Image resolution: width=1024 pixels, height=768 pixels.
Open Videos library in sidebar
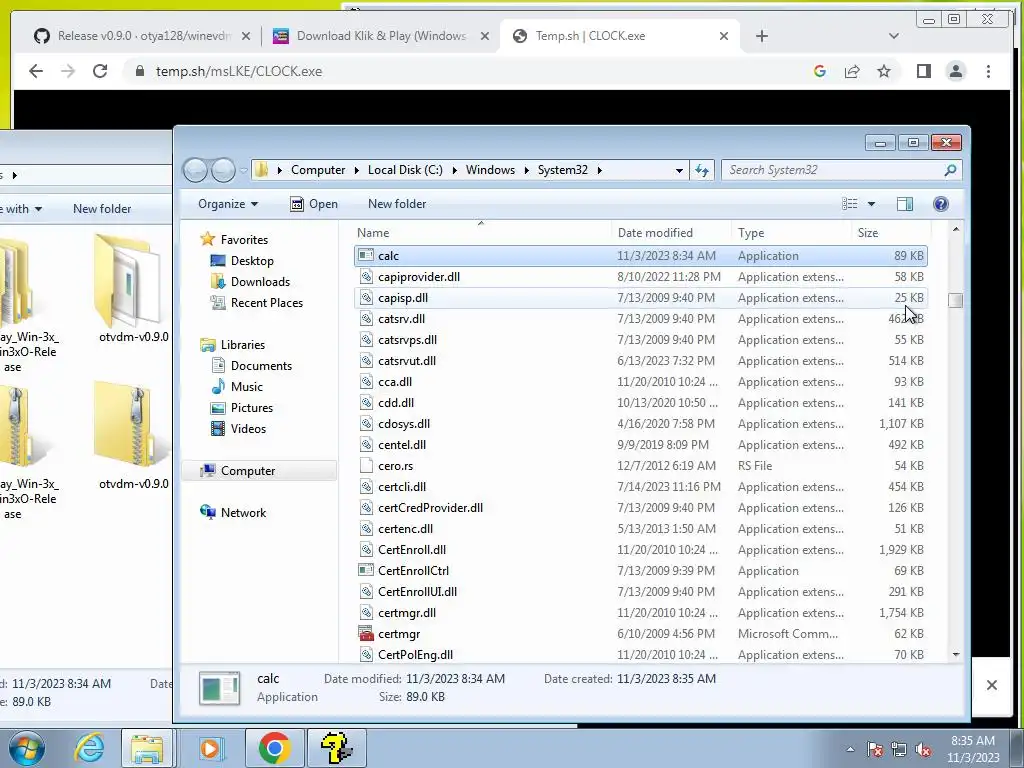(x=239, y=428)
